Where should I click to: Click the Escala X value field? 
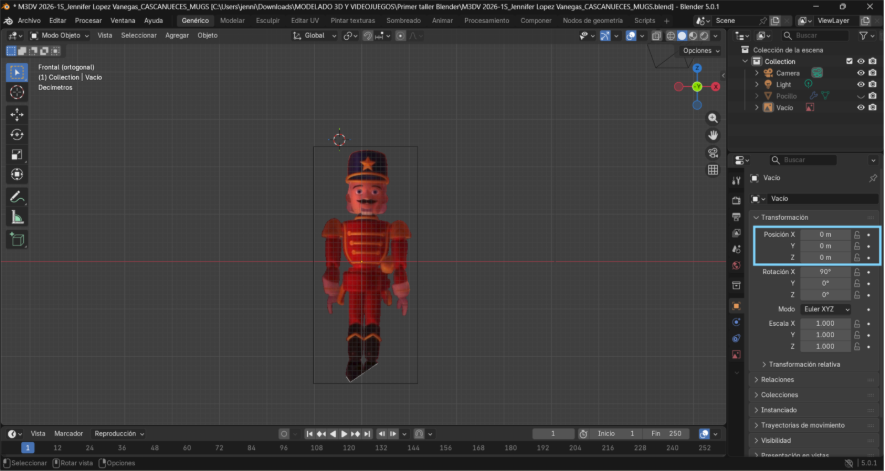coord(825,323)
